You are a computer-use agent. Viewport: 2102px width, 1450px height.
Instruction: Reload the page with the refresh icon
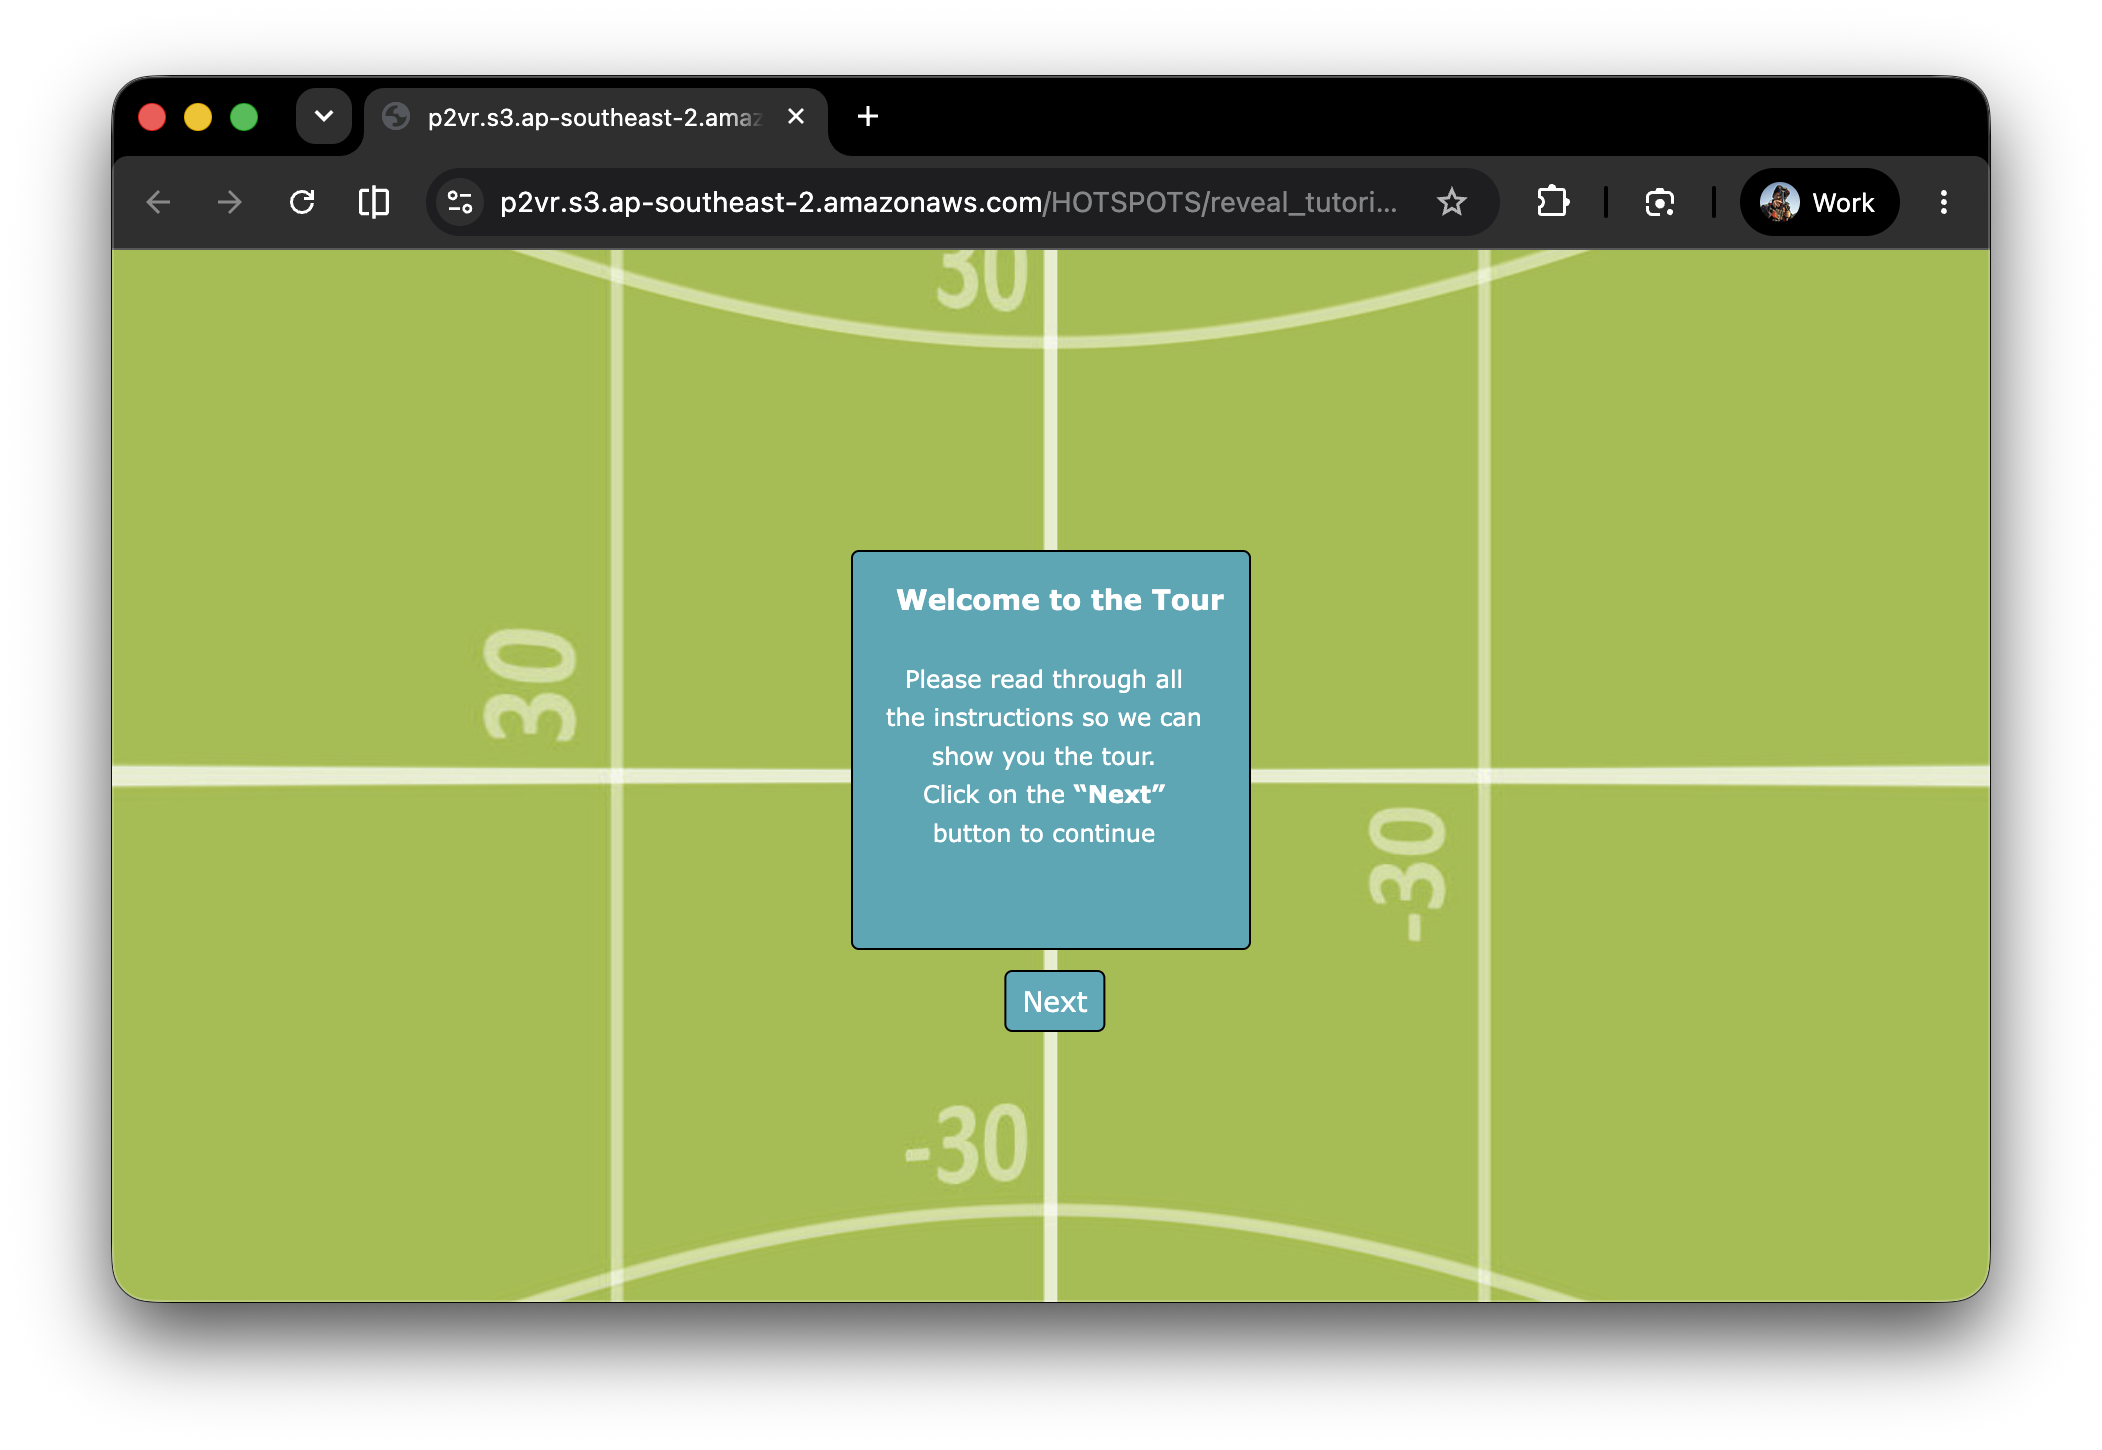[x=302, y=203]
